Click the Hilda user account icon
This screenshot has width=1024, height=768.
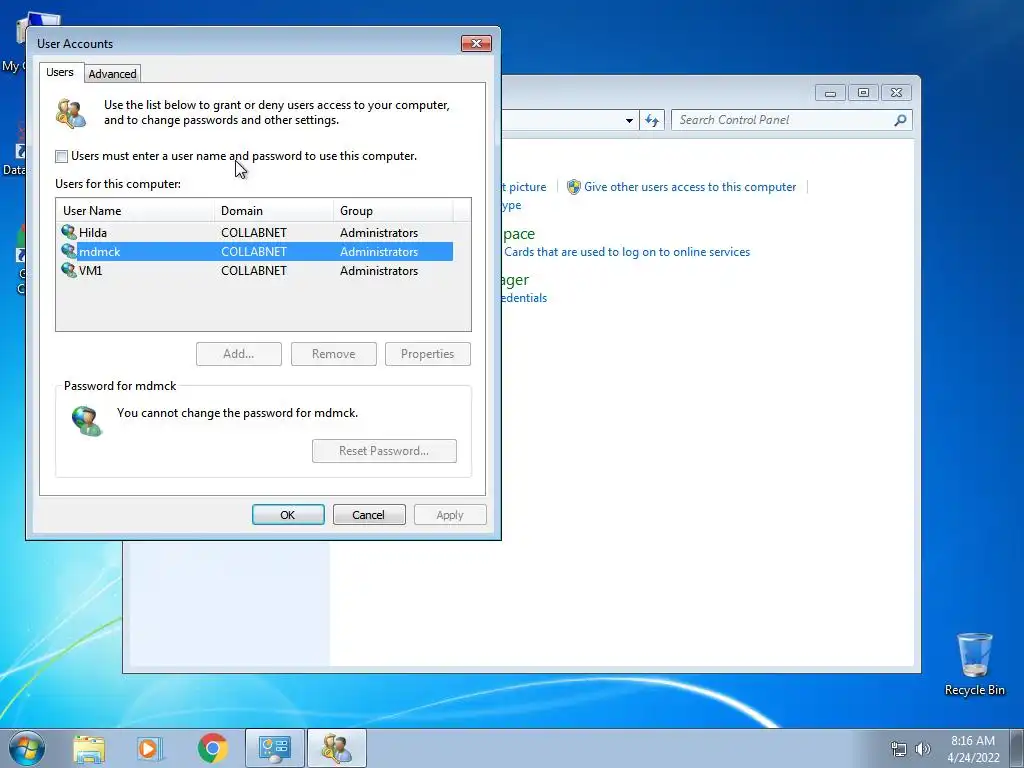(x=69, y=232)
